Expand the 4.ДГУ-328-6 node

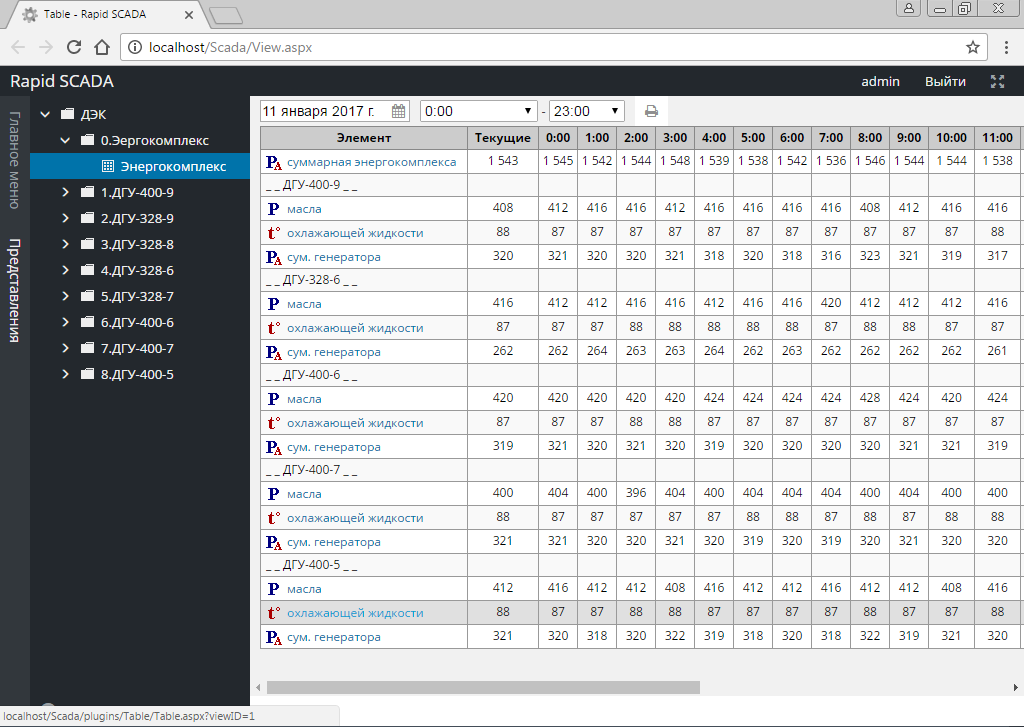65,270
